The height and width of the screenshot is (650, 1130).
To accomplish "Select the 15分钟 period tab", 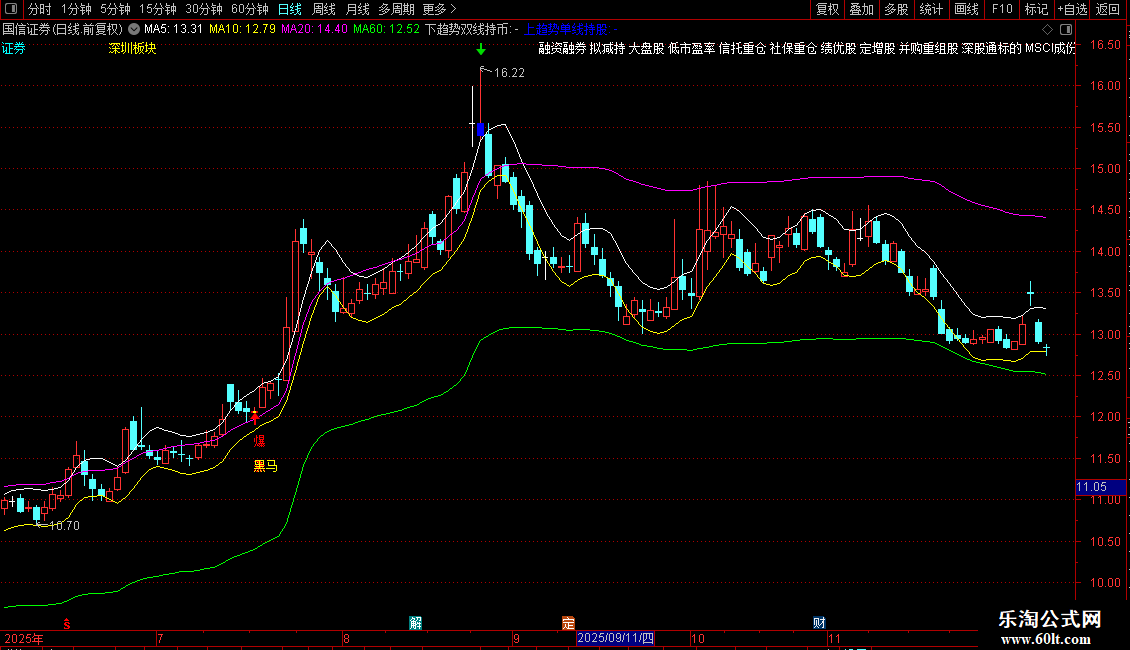I will point(157,9).
